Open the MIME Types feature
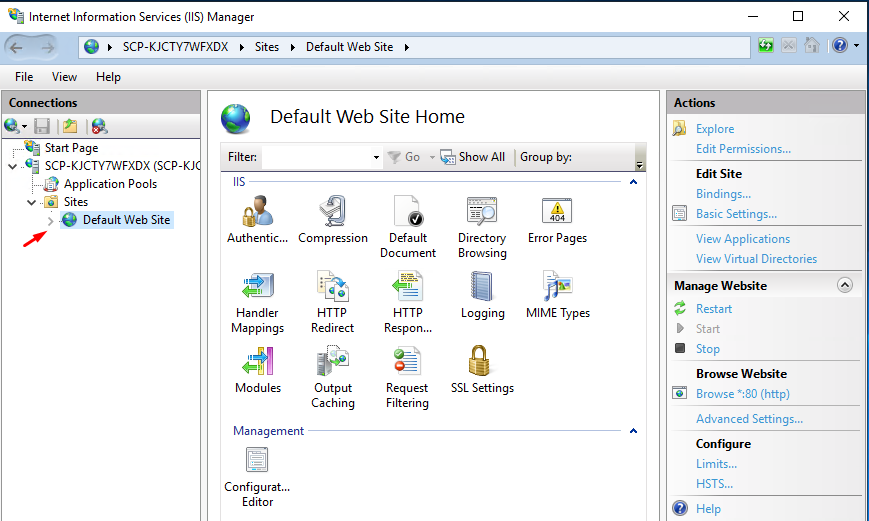869x521 pixels. pyautogui.click(x=558, y=295)
